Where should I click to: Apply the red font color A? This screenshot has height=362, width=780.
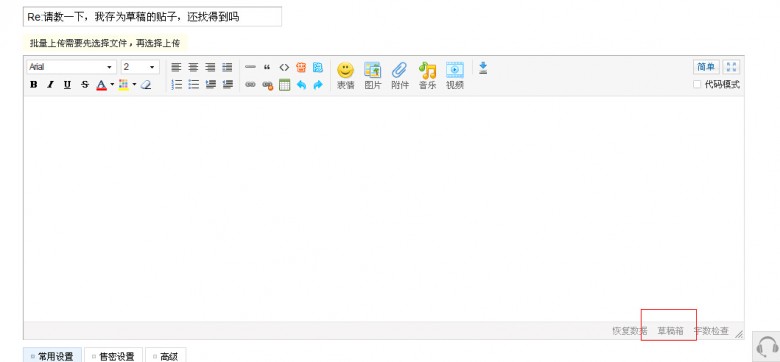(x=101, y=85)
